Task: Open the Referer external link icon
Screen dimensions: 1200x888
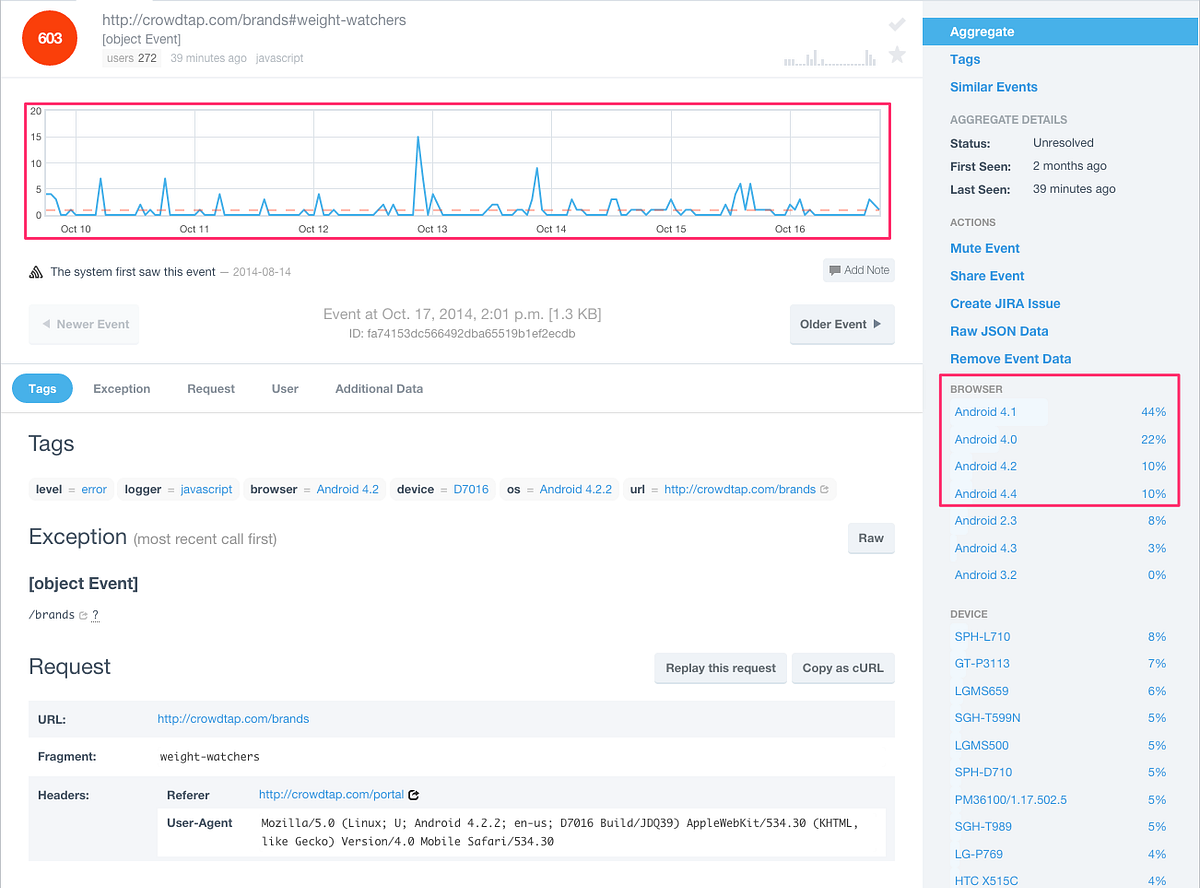Action: 414,795
